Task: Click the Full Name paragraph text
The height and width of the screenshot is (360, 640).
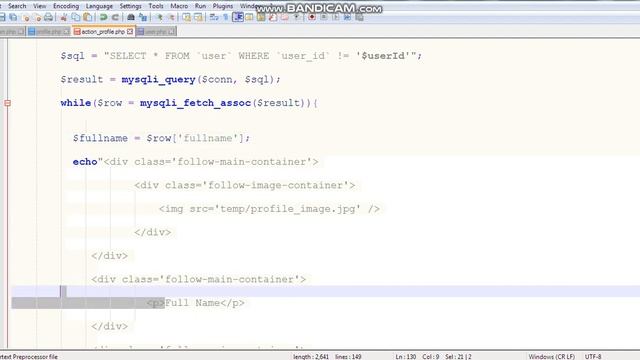Action: pyautogui.click(x=192, y=303)
